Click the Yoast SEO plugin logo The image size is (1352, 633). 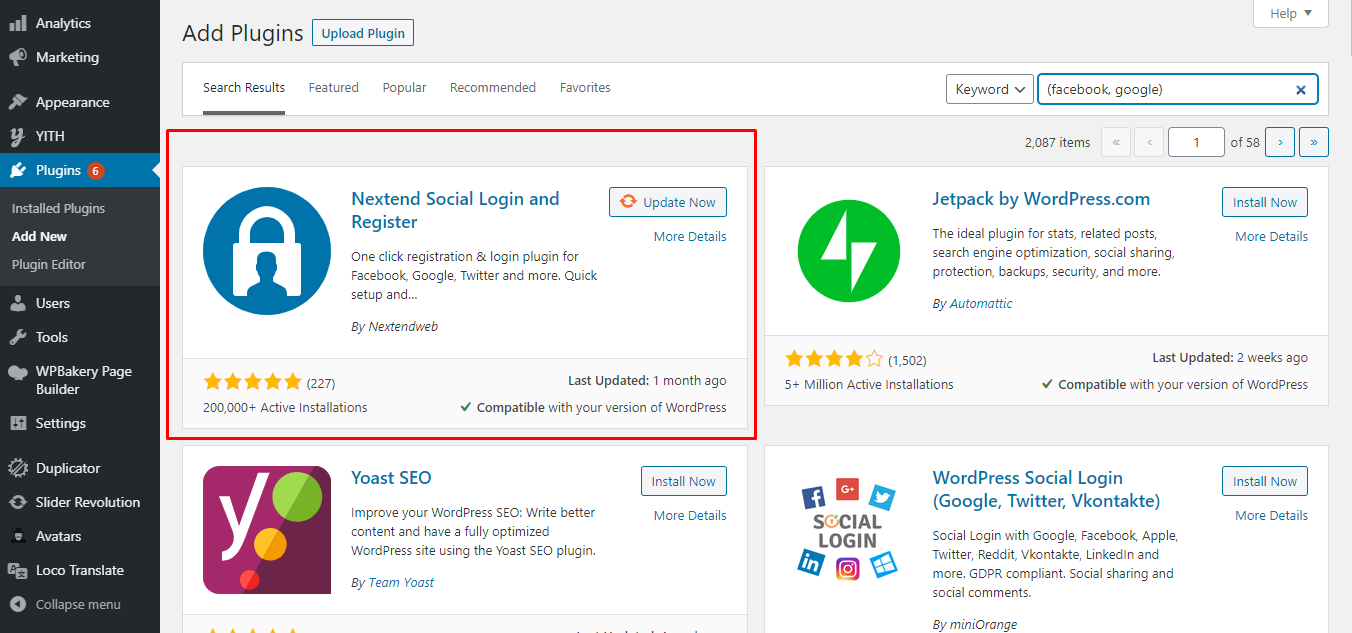coord(267,530)
